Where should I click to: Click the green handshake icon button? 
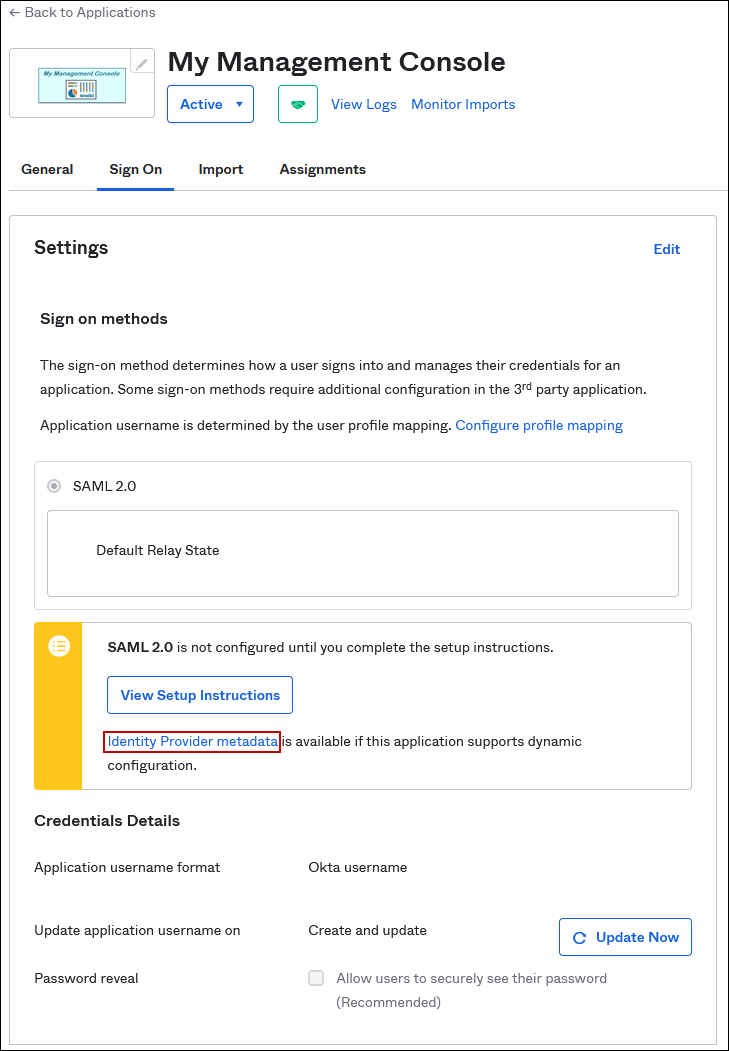click(298, 104)
